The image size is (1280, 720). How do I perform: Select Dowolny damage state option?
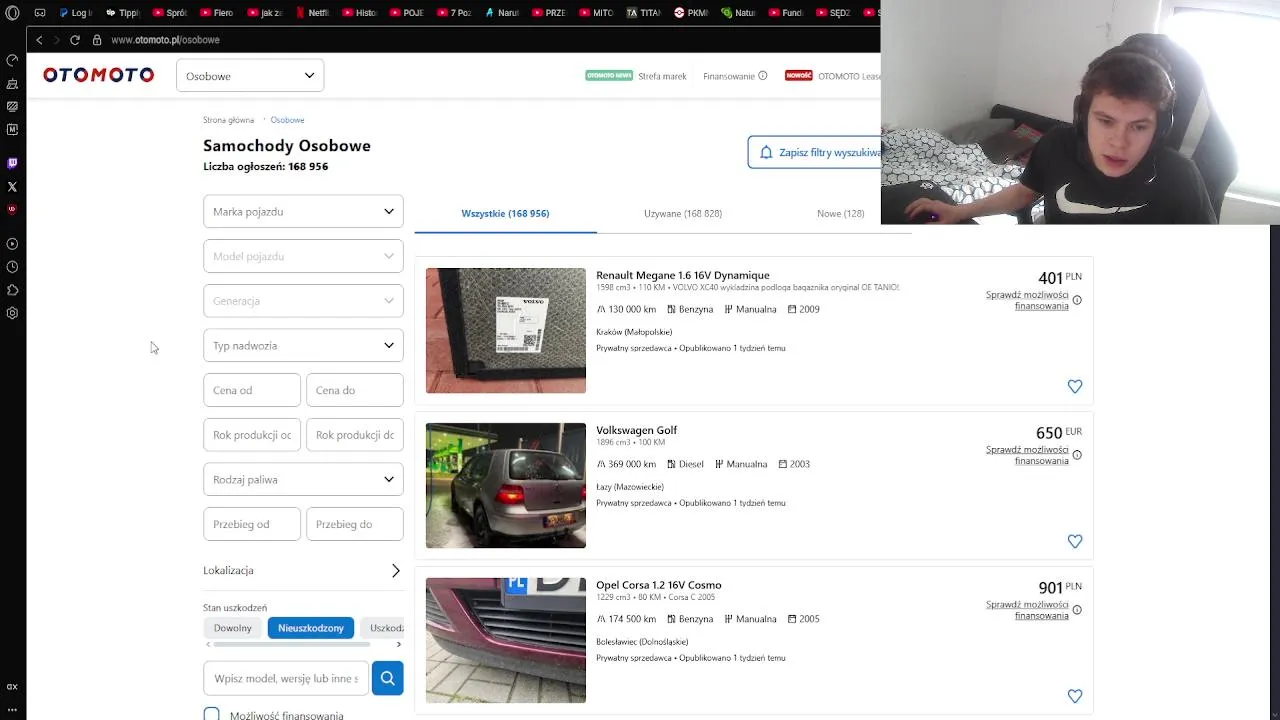[x=233, y=628]
